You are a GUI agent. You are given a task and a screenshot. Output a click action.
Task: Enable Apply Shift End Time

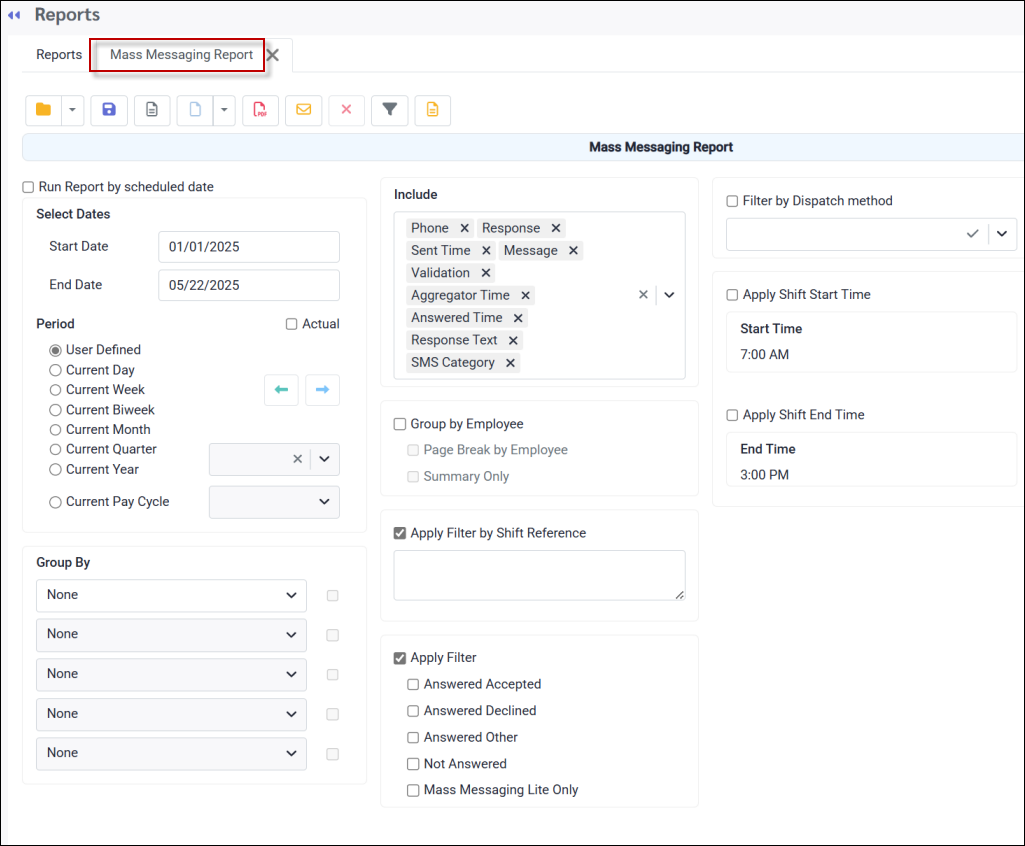pyautogui.click(x=733, y=415)
